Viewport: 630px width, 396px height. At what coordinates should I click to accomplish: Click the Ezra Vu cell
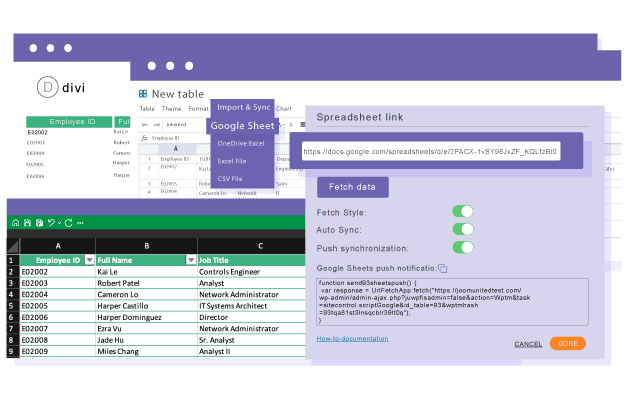(x=147, y=329)
